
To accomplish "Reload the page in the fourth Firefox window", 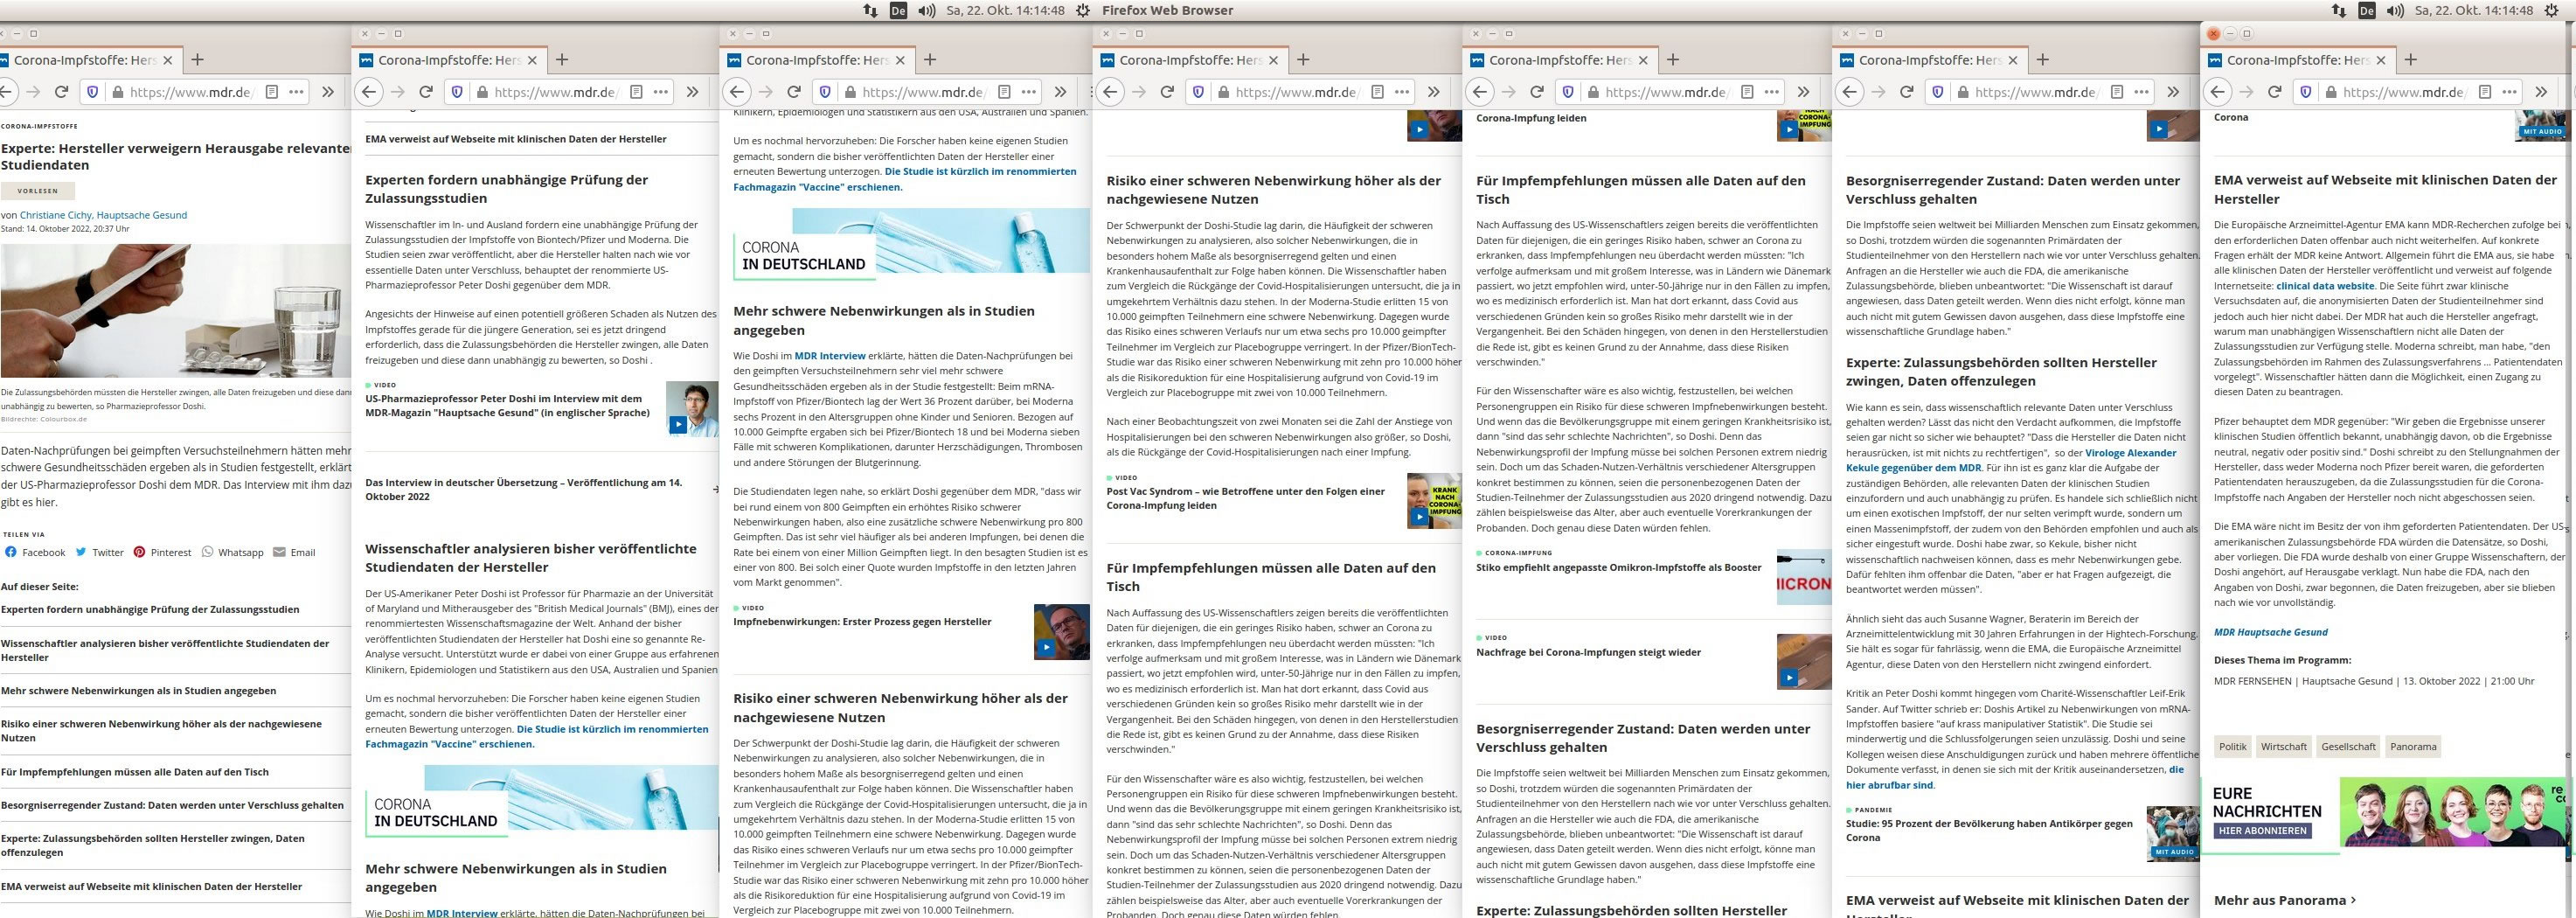I will pos(1167,92).
